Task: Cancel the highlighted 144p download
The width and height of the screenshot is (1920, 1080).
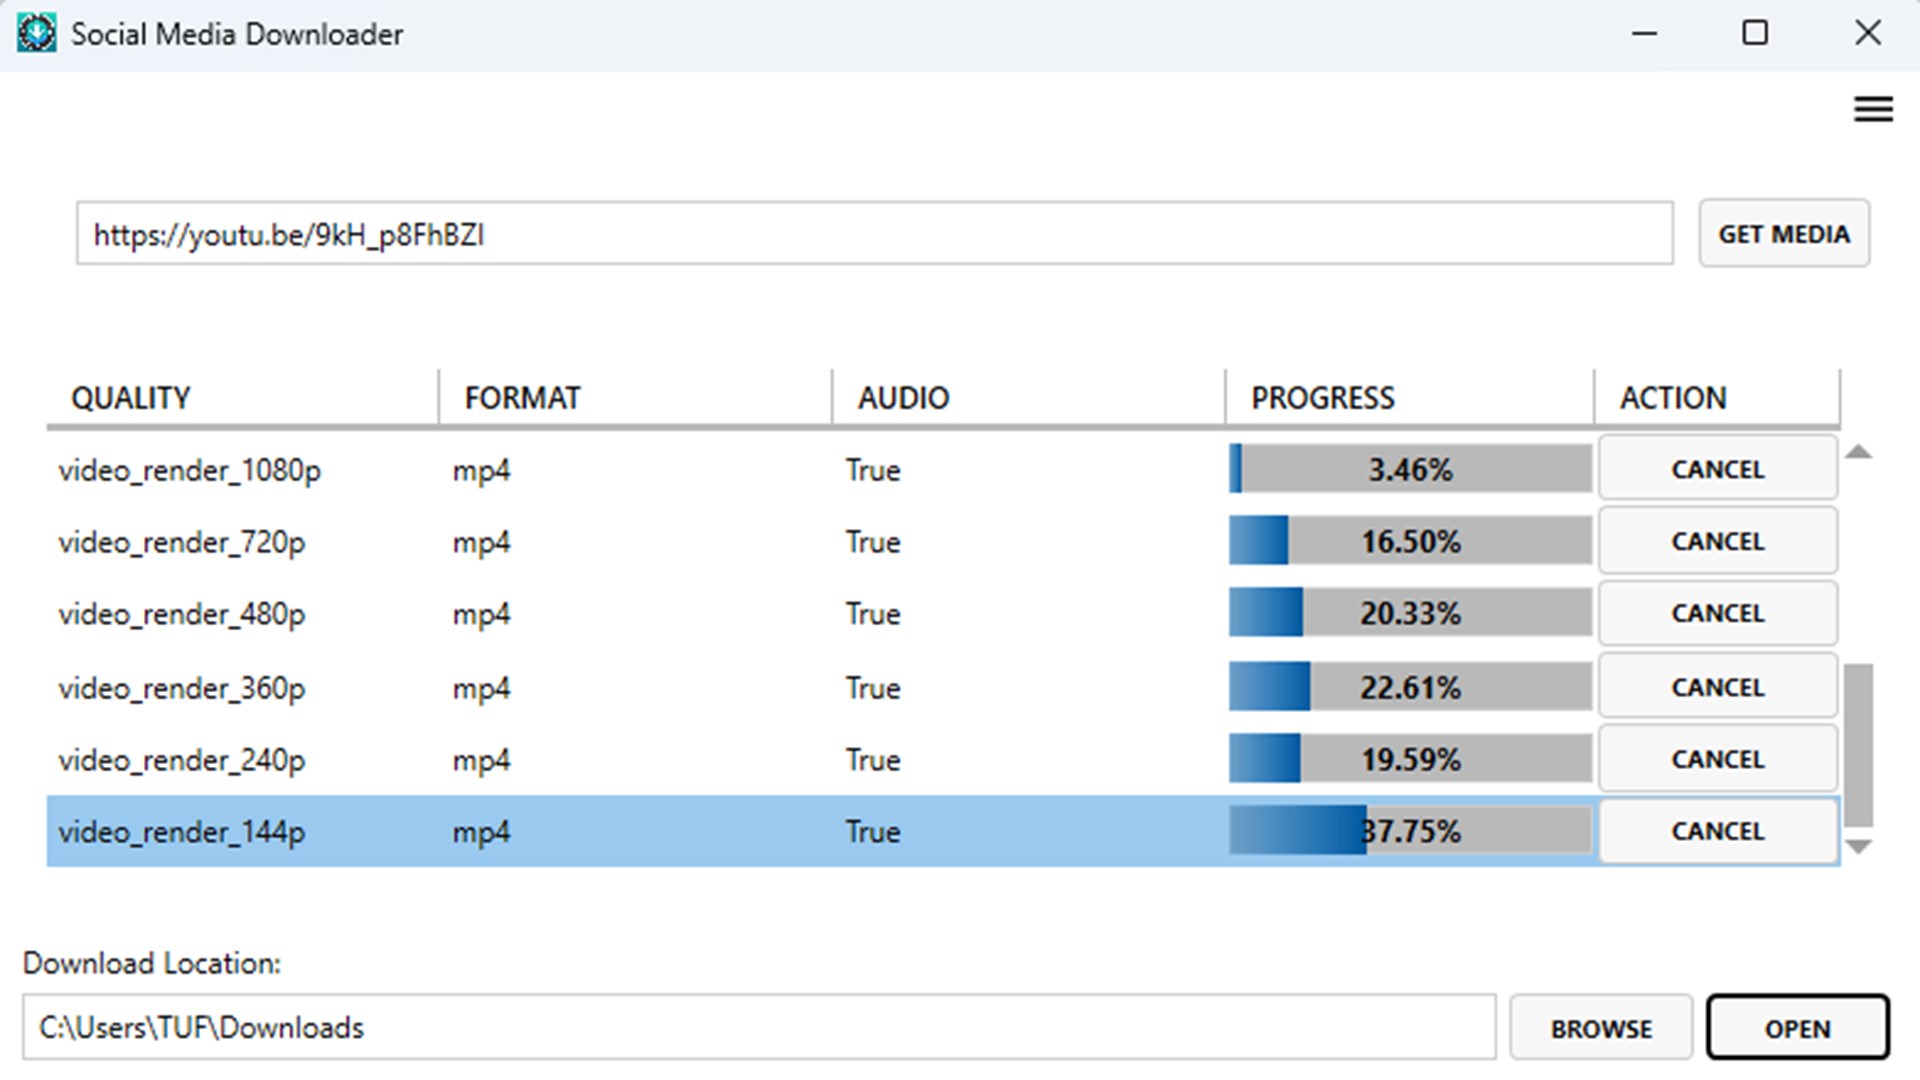Action: [x=1717, y=831]
